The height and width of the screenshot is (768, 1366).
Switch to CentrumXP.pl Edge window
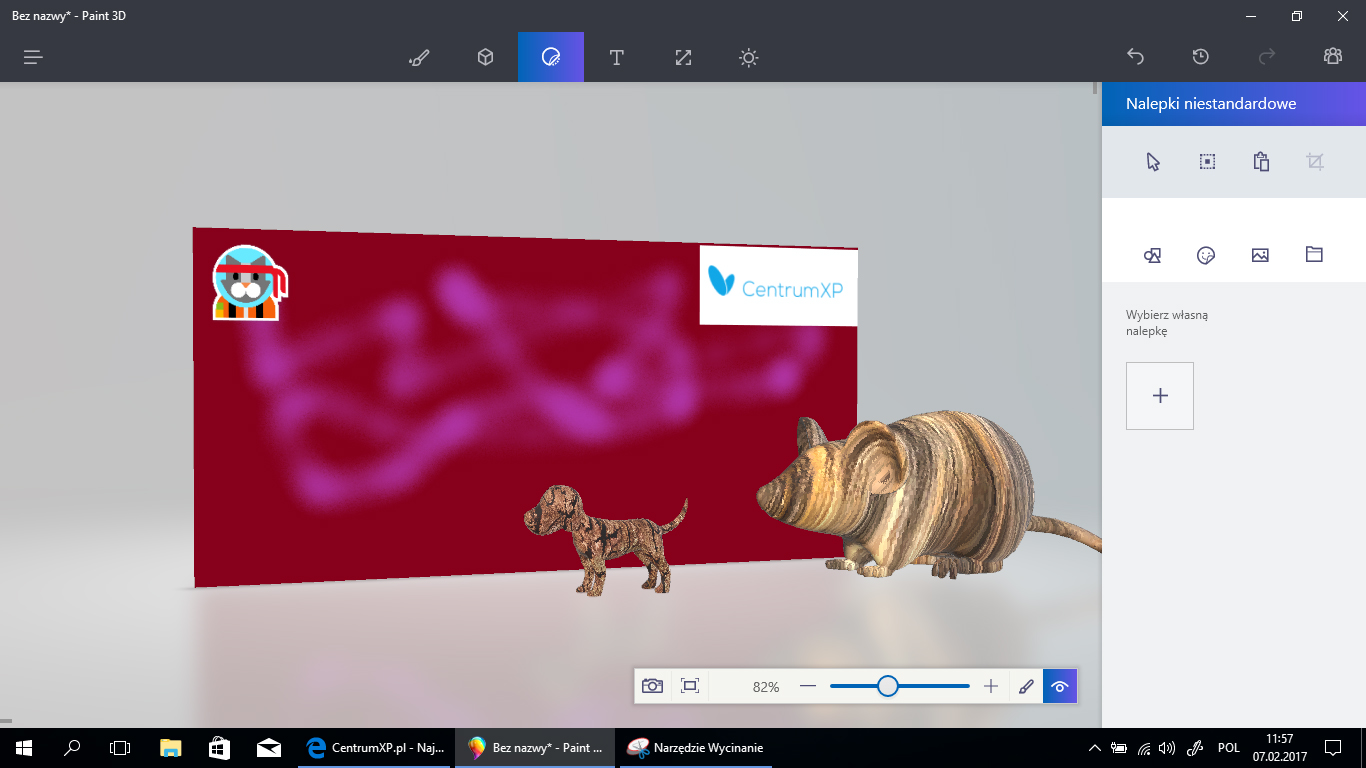376,747
